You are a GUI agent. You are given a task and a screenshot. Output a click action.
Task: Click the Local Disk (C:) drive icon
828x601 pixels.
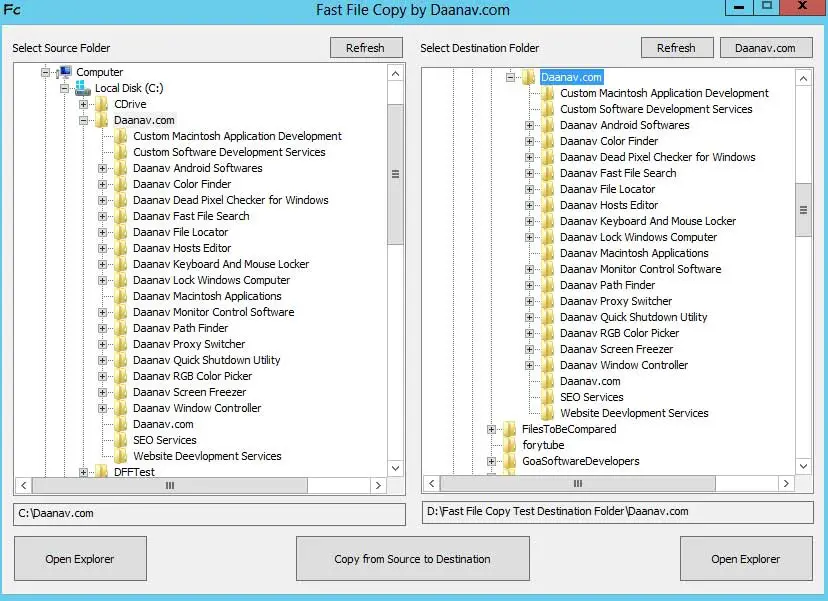tap(83, 88)
